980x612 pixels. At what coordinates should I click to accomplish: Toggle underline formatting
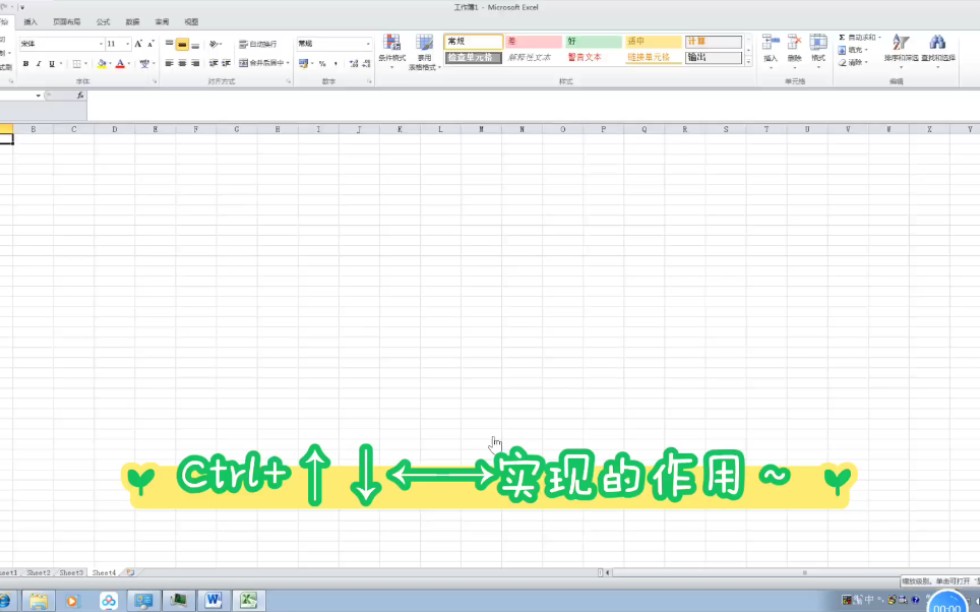[52, 63]
